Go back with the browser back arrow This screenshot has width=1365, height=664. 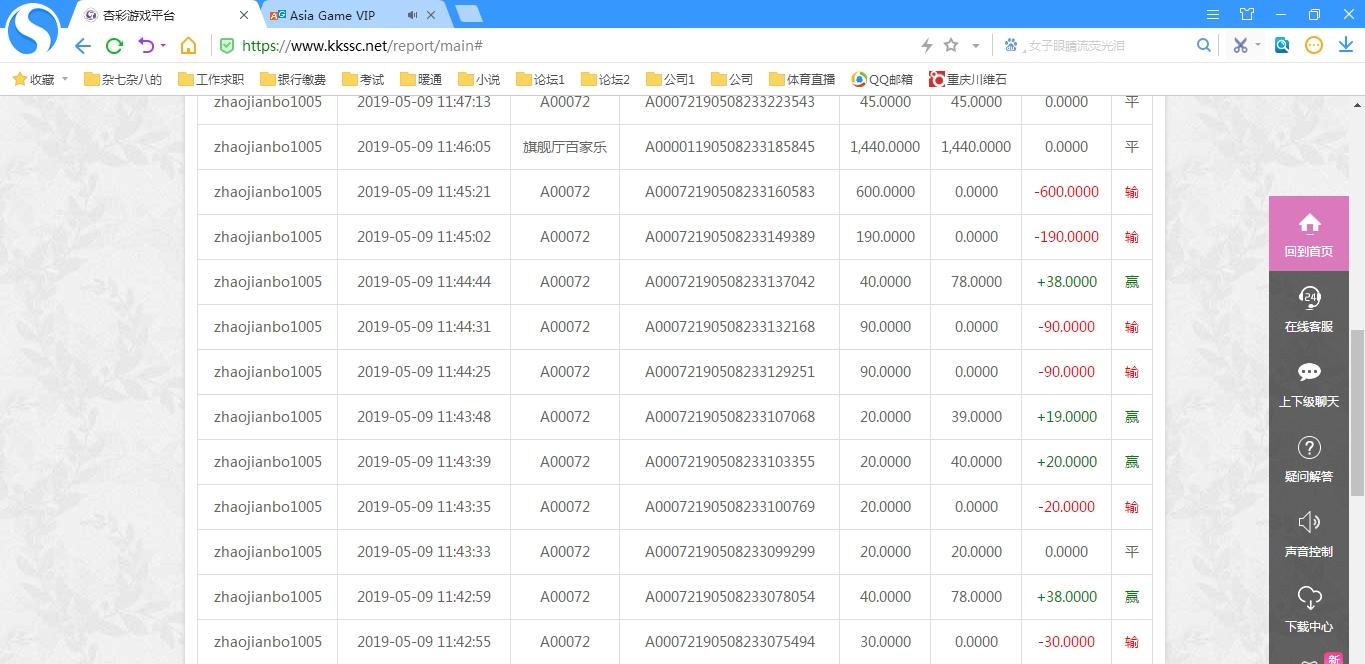pos(83,46)
